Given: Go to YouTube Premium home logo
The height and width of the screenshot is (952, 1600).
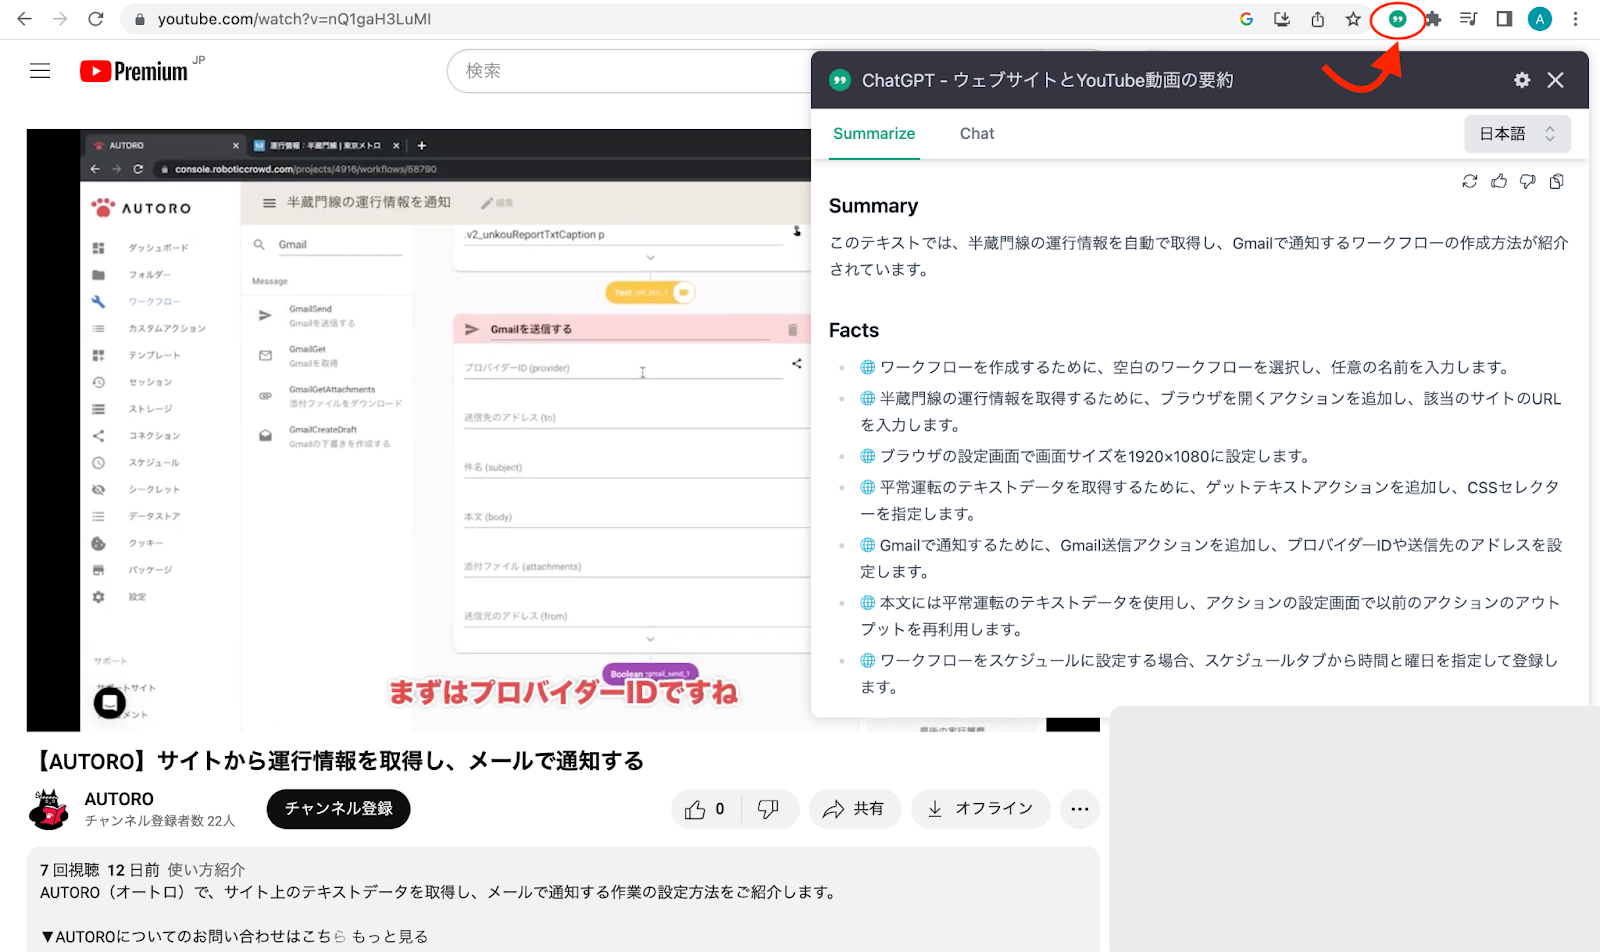Looking at the screenshot, I should (134, 71).
